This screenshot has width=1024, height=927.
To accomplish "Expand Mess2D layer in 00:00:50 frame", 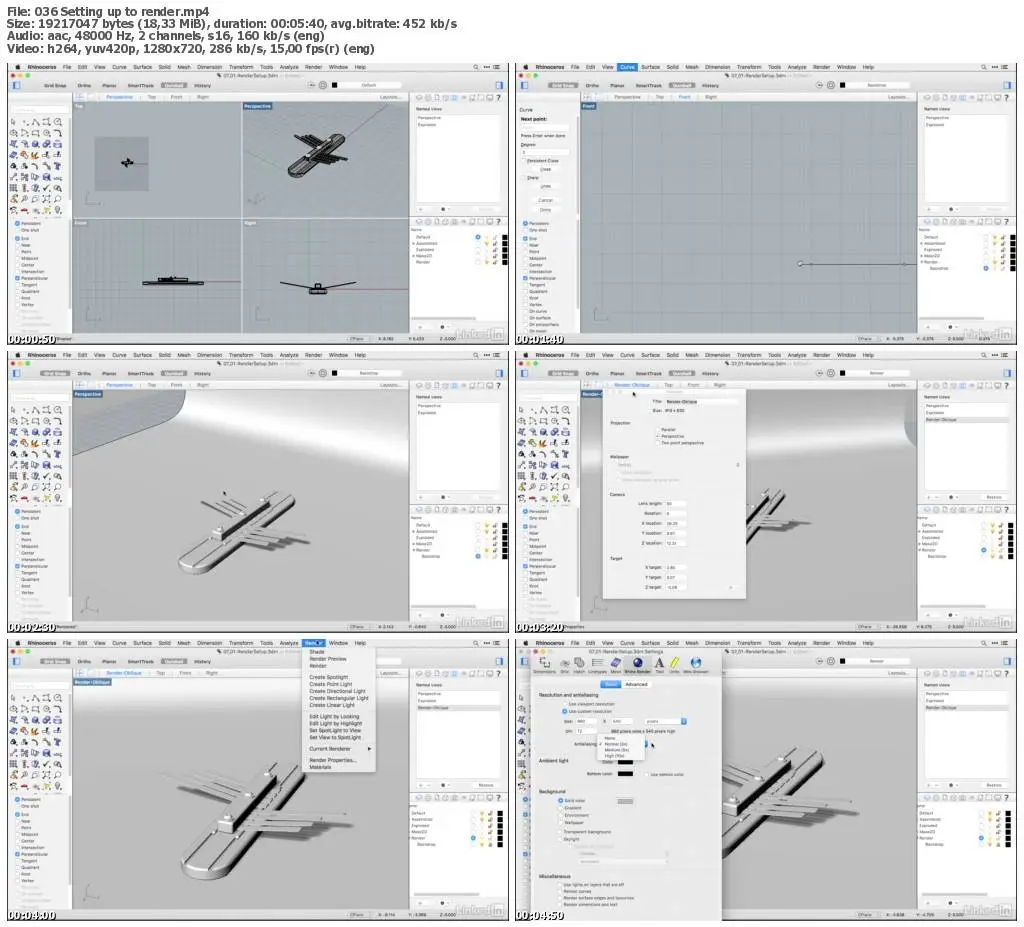I will click(x=413, y=256).
